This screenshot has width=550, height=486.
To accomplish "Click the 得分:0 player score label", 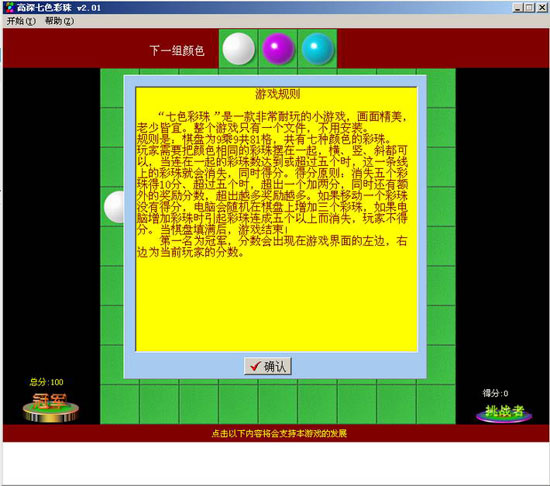I will [x=495, y=393].
